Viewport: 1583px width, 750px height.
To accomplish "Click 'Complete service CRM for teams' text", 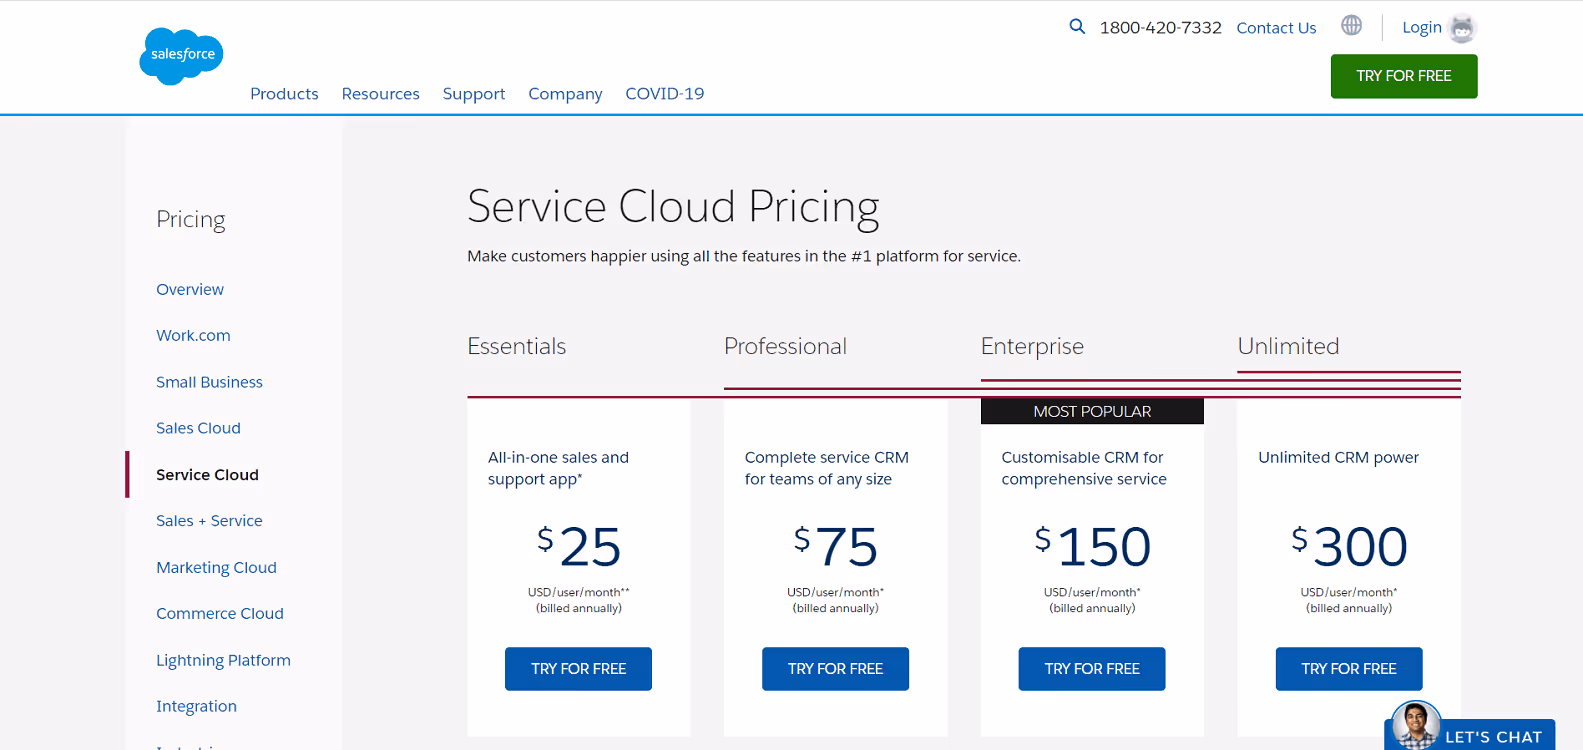I will pyautogui.click(x=826, y=469).
